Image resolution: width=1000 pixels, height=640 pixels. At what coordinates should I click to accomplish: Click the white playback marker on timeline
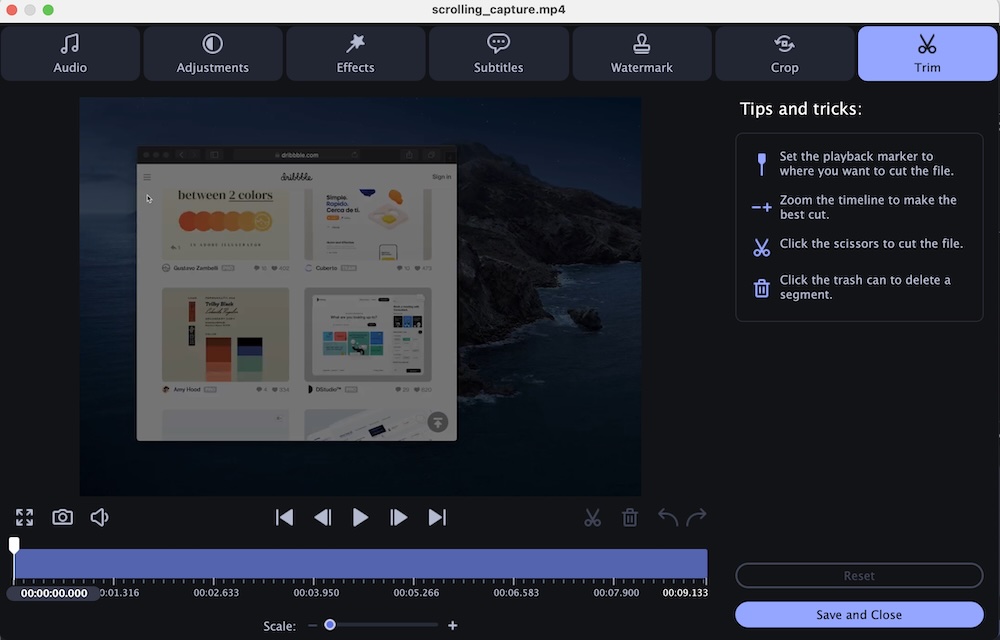[14, 545]
